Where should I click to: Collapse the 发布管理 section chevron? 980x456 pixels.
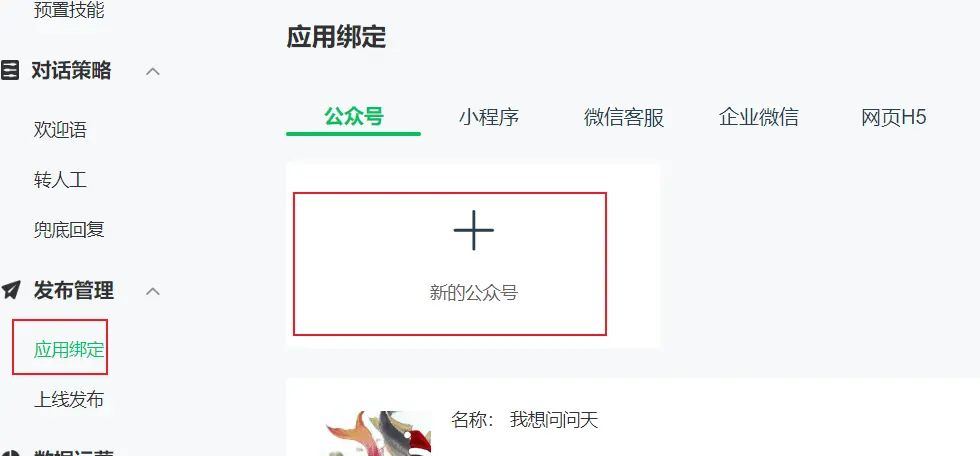coord(153,291)
